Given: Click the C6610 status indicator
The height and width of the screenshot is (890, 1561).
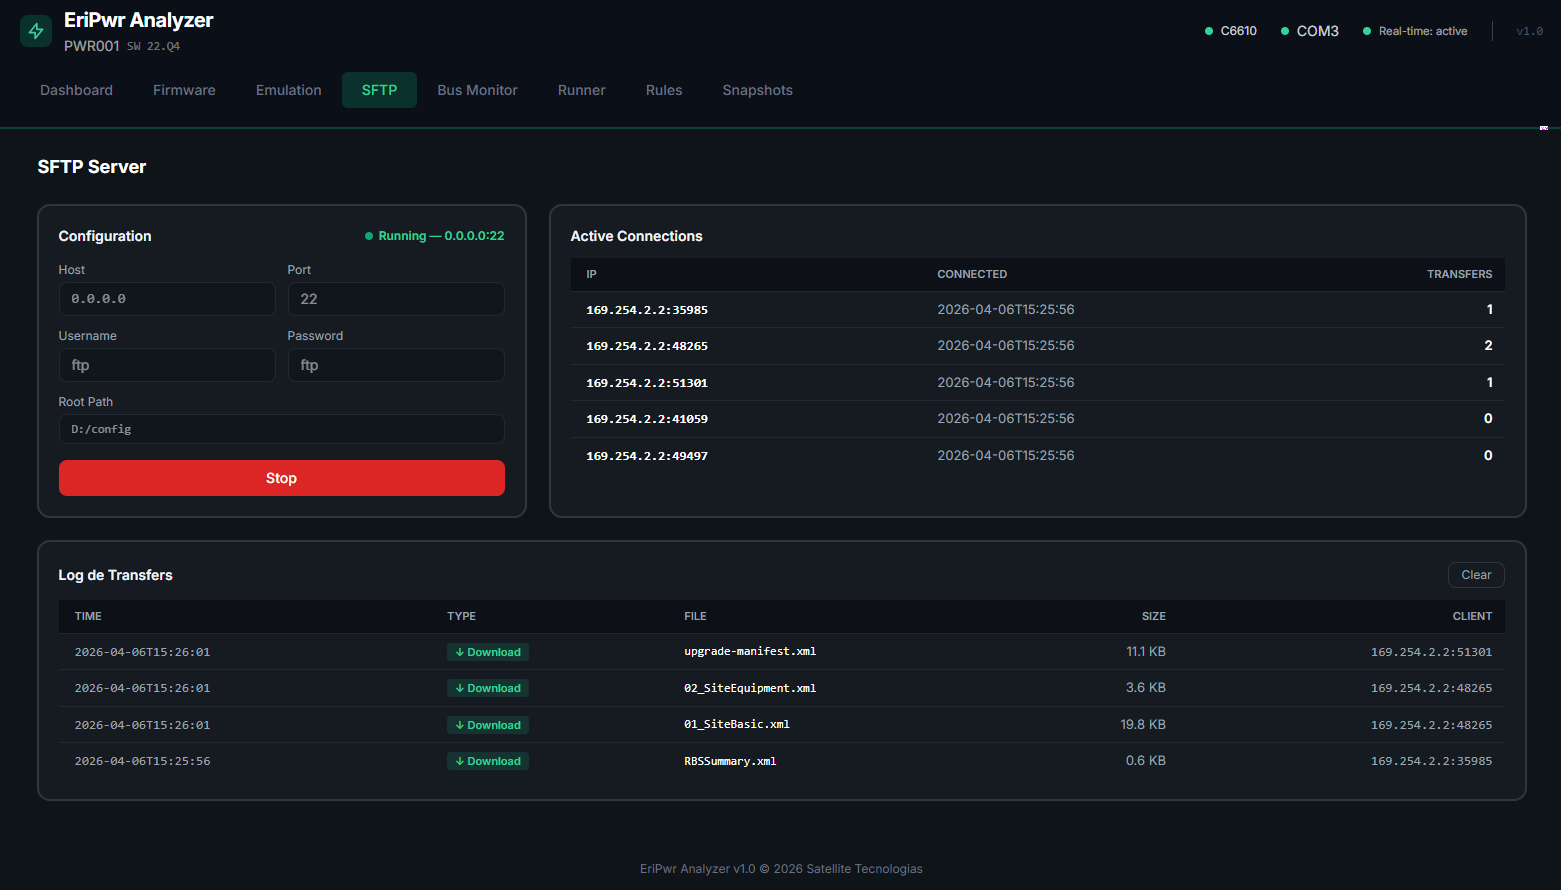Looking at the screenshot, I should click(1231, 31).
